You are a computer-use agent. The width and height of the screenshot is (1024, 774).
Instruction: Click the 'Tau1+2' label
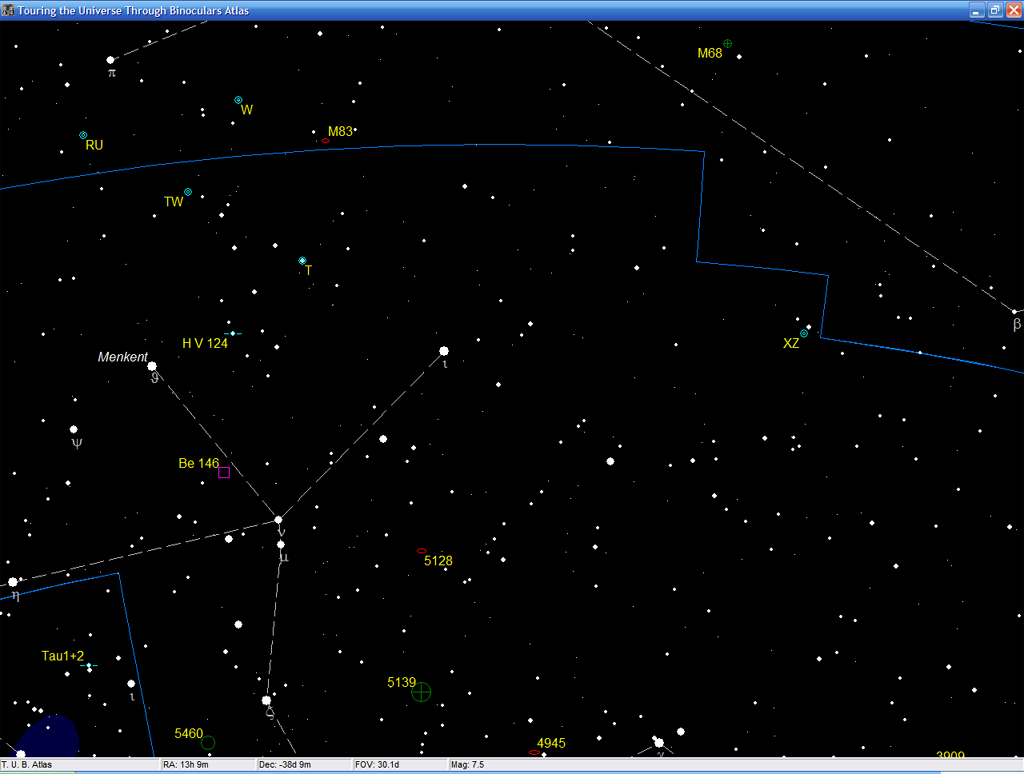63,656
